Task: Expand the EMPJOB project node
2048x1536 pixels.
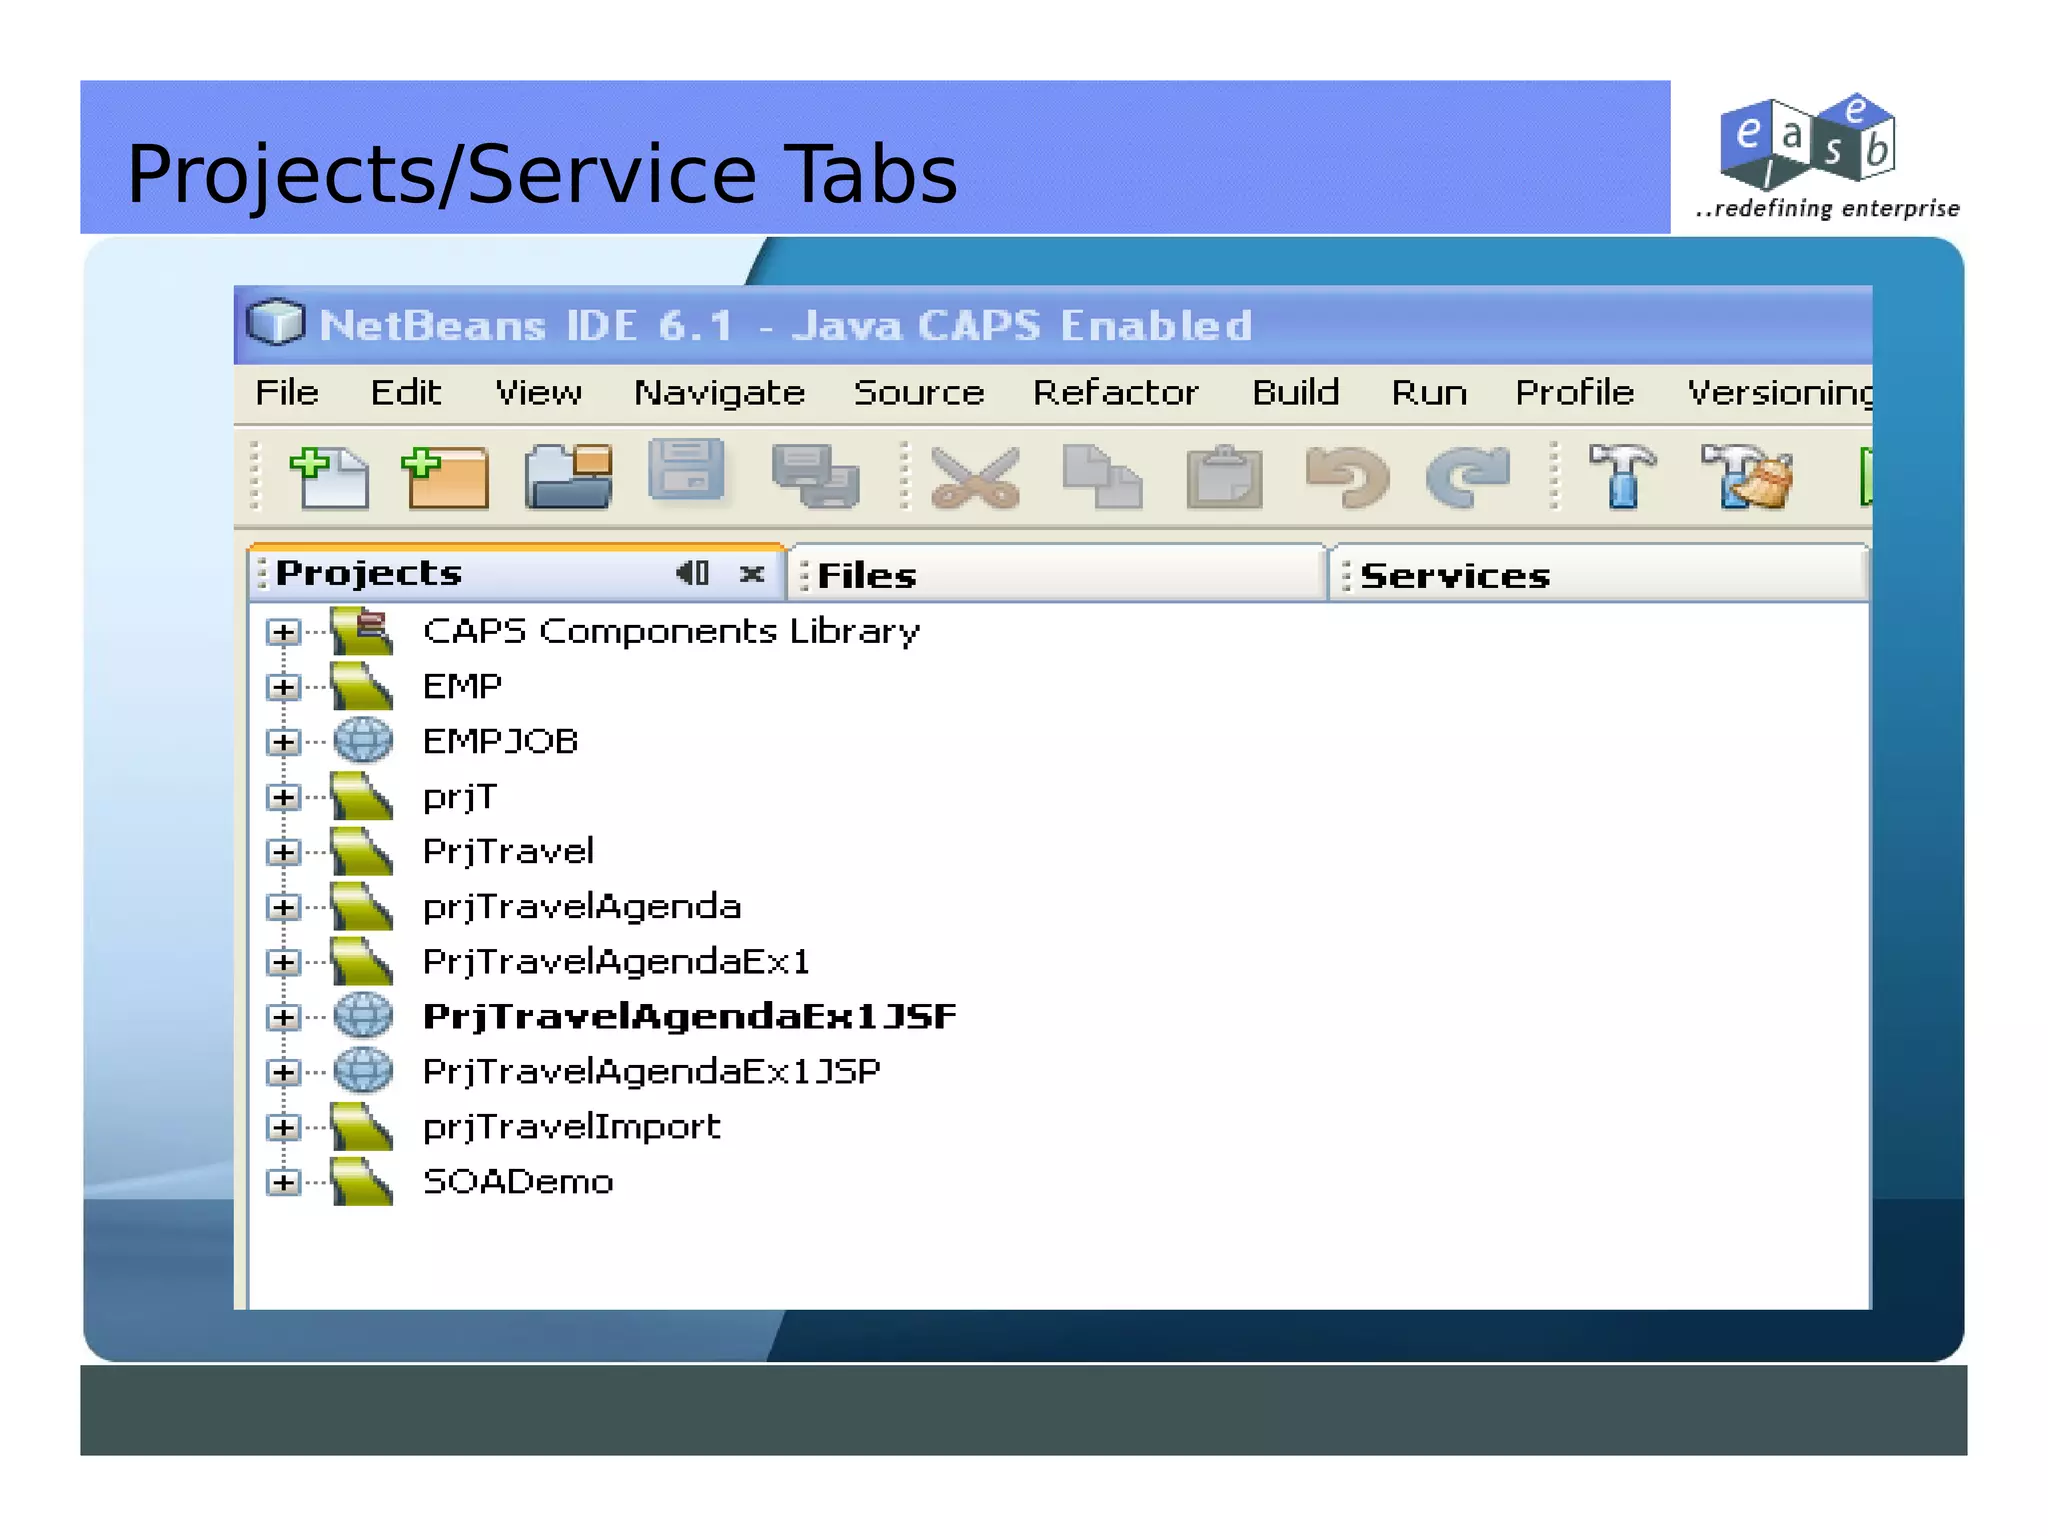Action: (x=284, y=742)
